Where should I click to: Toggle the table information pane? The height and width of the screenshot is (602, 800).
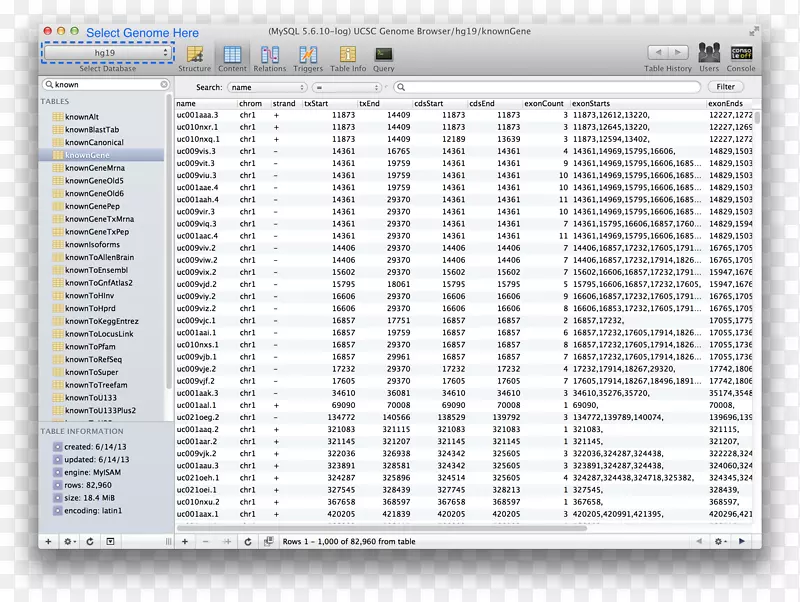[112, 541]
